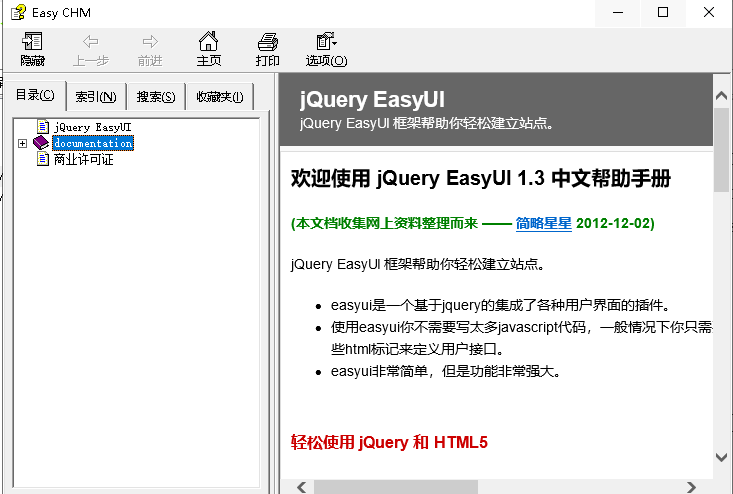Click the Print (打印) printer icon

[268, 42]
